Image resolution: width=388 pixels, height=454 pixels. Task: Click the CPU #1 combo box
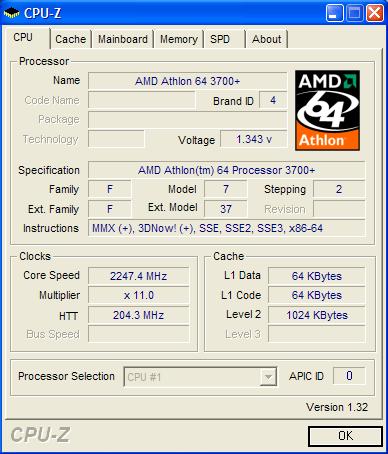(200, 377)
